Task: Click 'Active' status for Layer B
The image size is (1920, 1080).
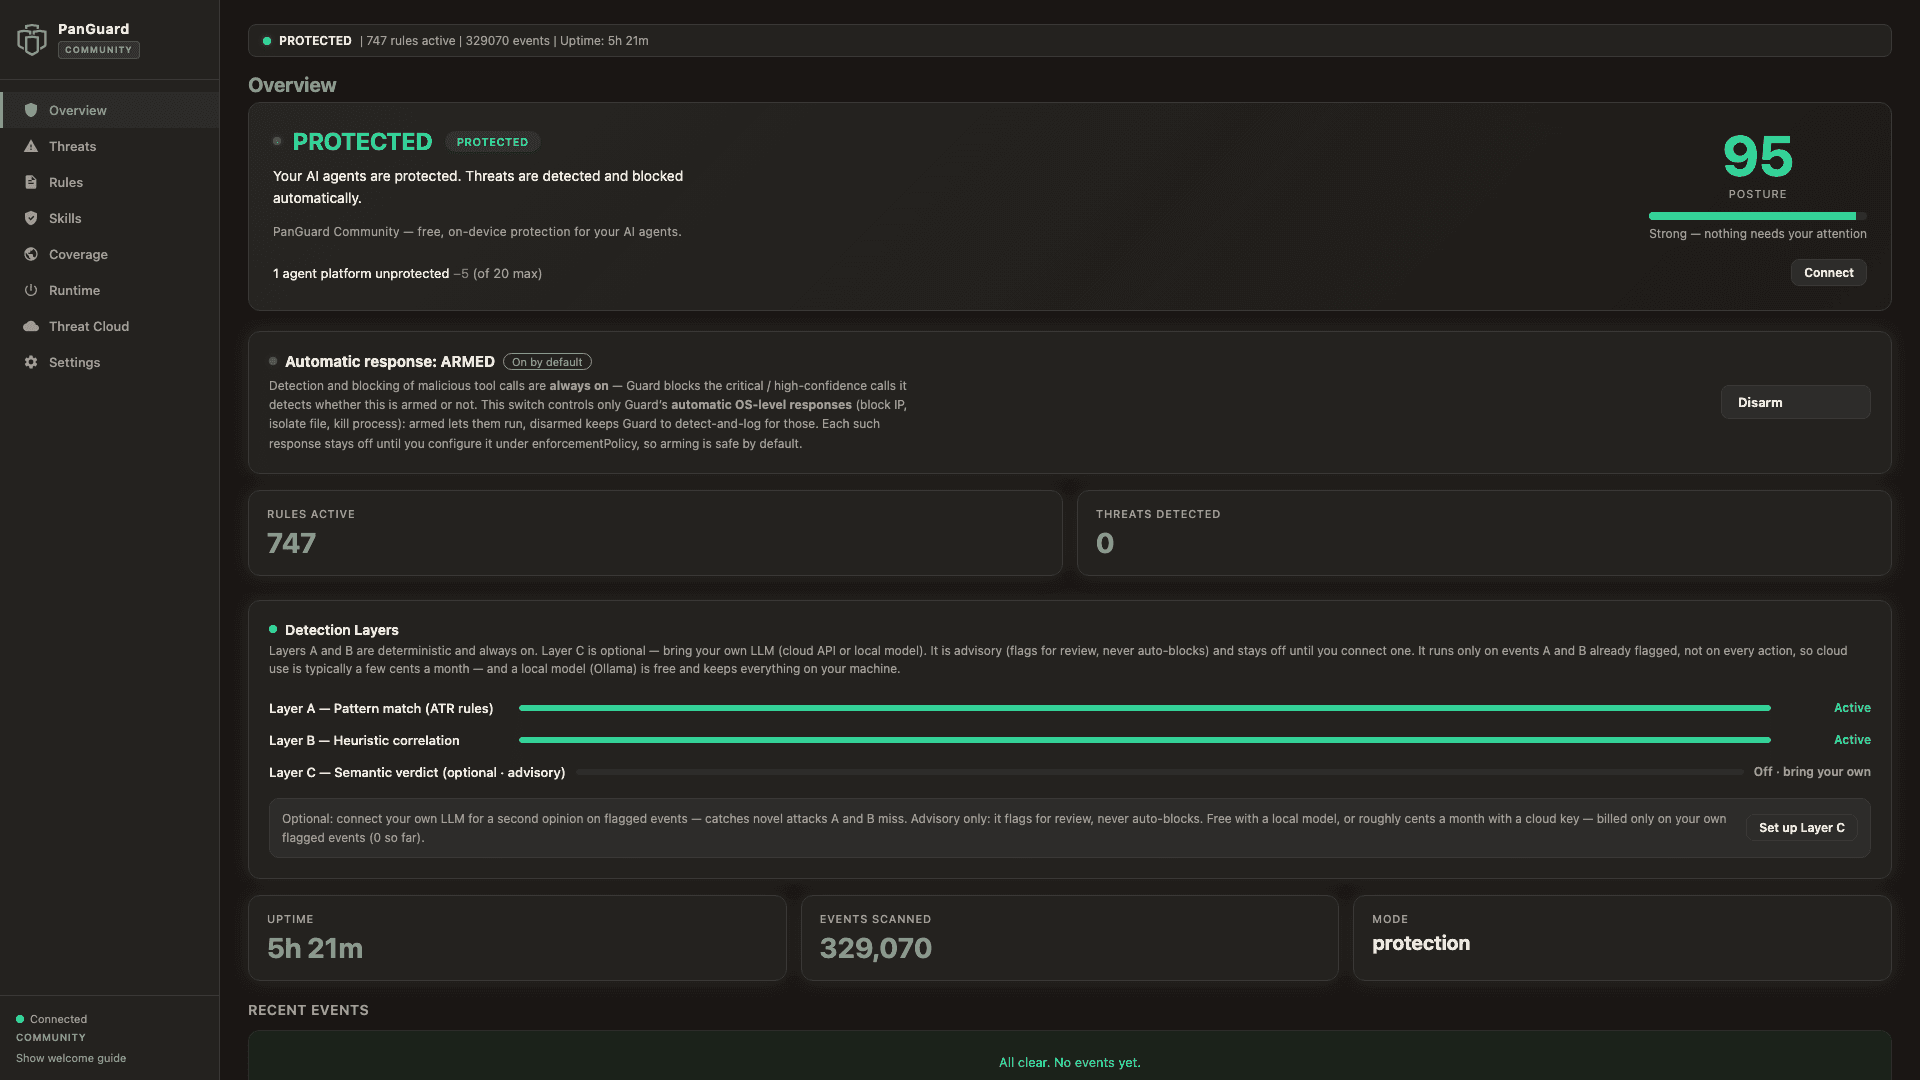Action: coord(1852,740)
